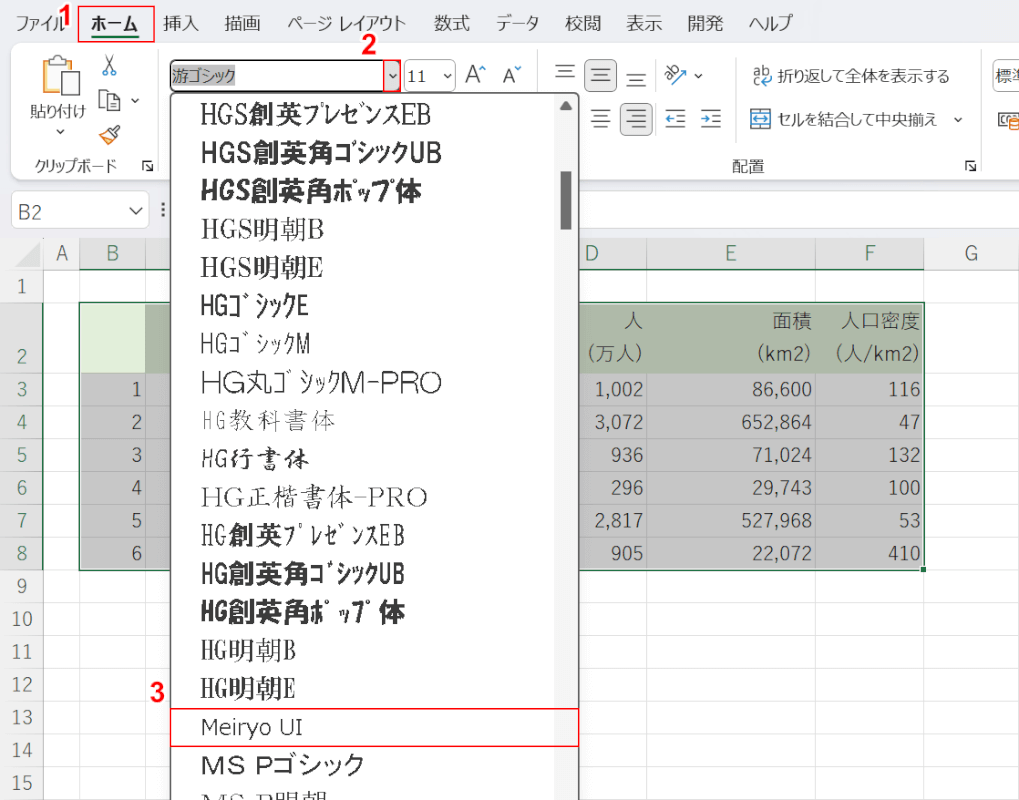Toggle center text alignment

click(637, 119)
